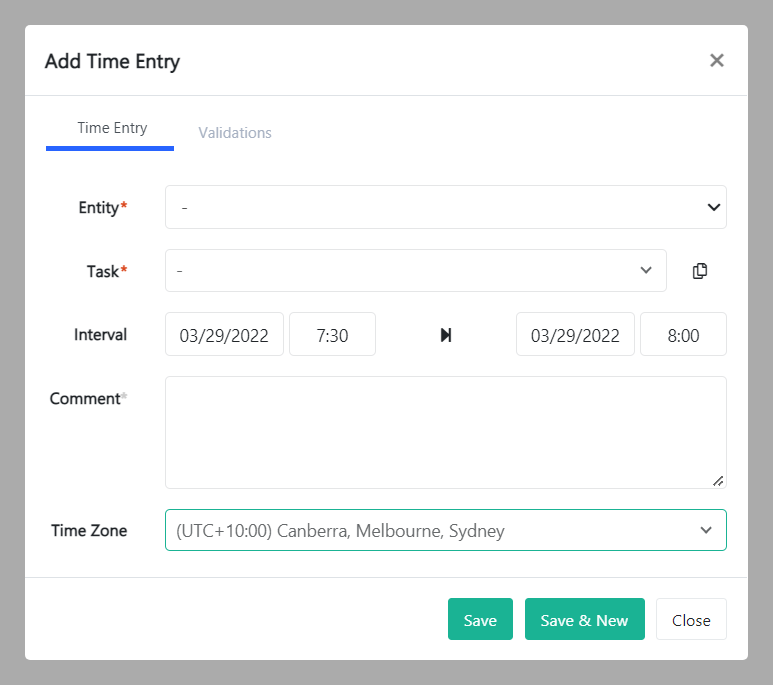
Task: Click the chevron arrow in the Task field
Action: coord(646,271)
